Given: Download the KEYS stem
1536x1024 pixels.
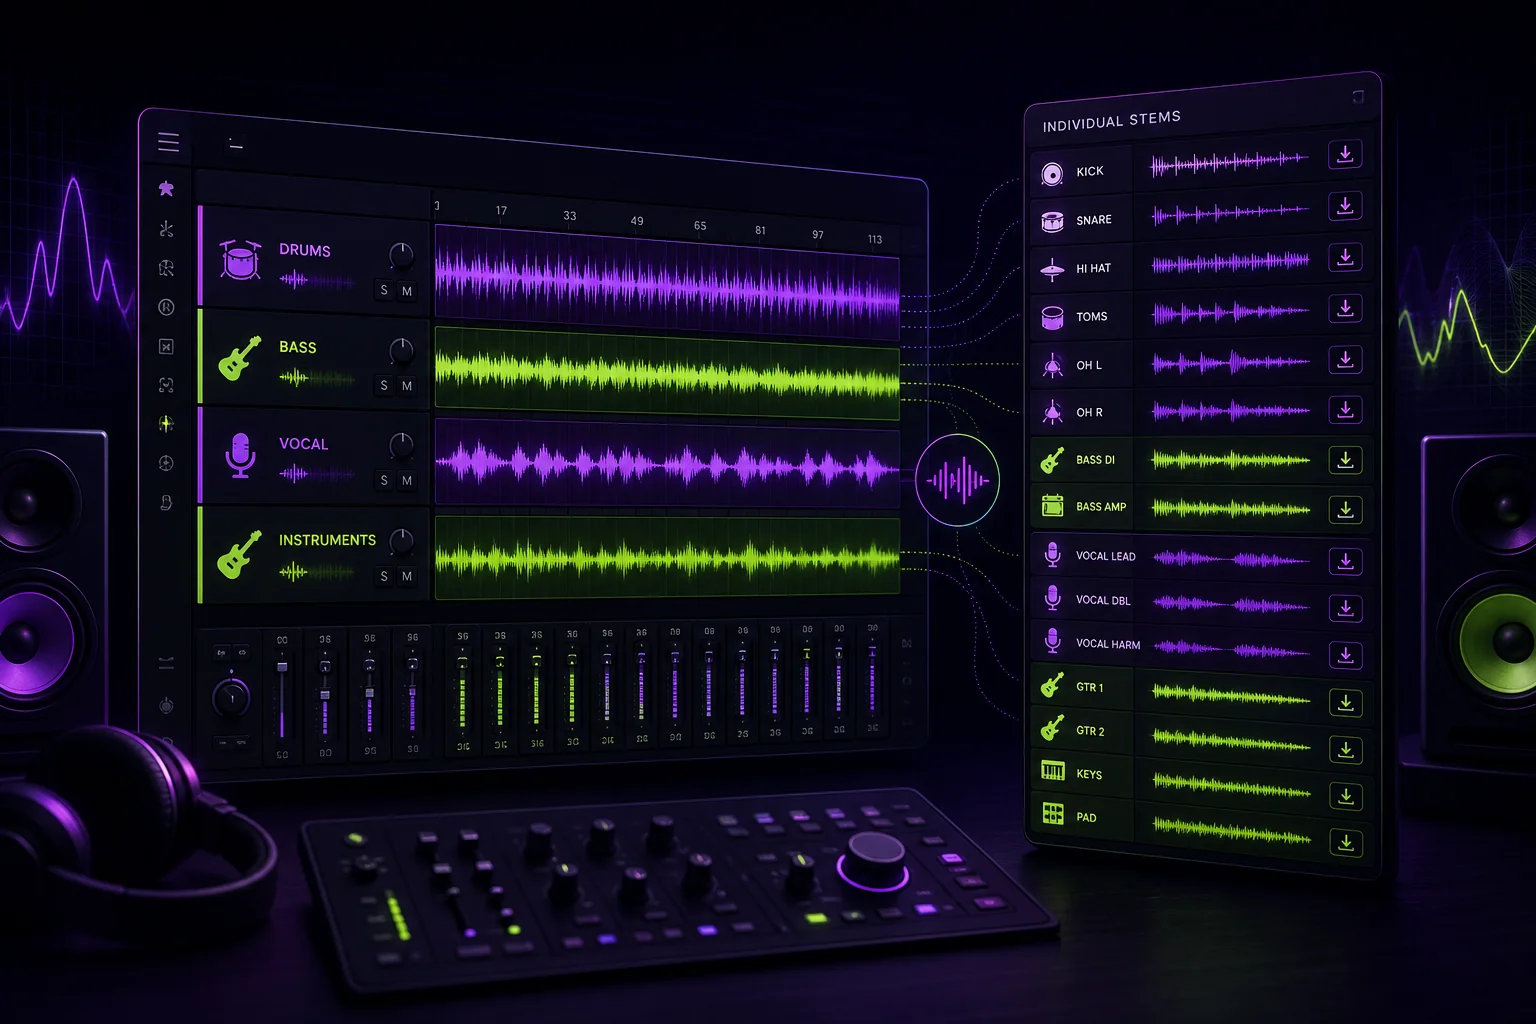Looking at the screenshot, I should click(1345, 796).
